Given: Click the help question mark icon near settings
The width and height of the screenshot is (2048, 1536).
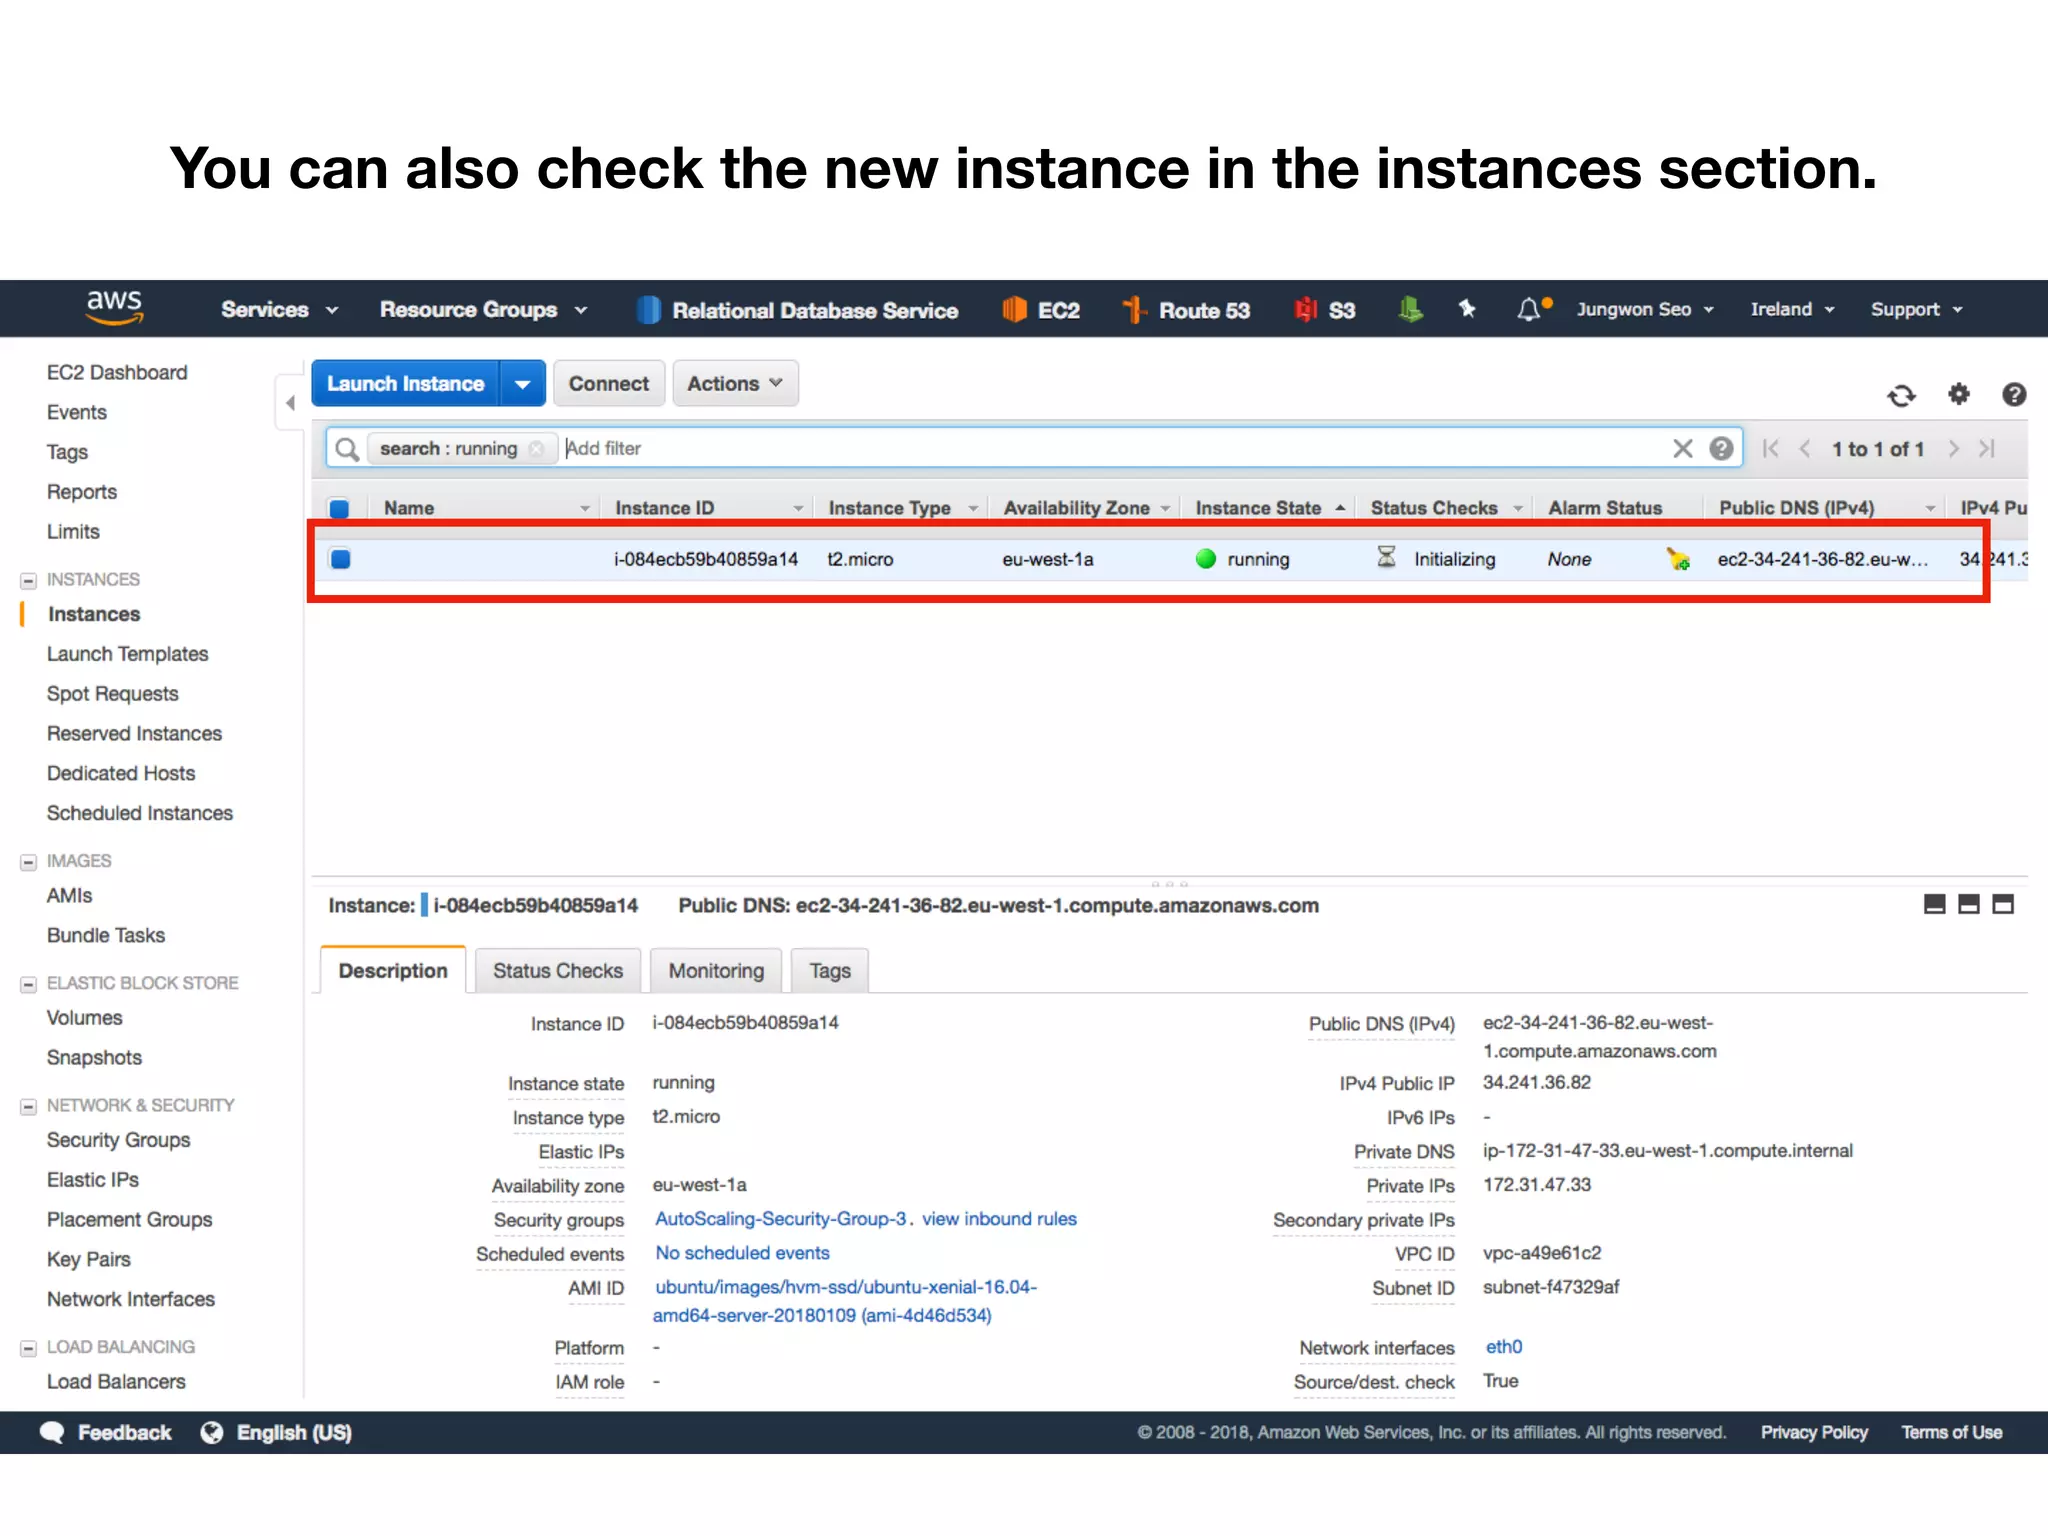Looking at the screenshot, I should 2014,394.
